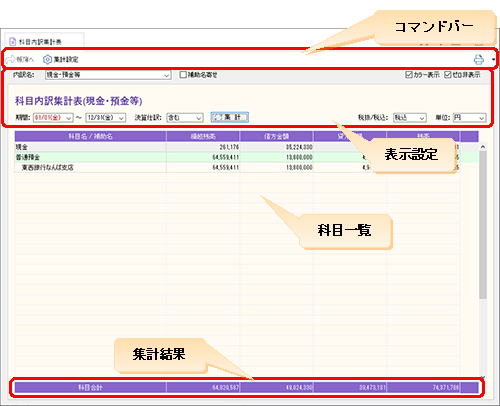This screenshot has width=500, height=406.
Task: Click the 帳簿へ arrow icon
Action: (x=11, y=60)
